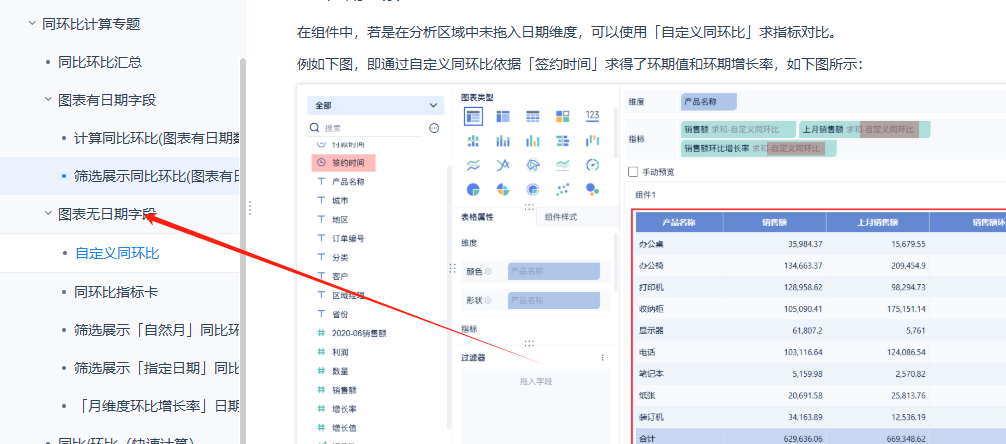Collapse the 图表有日期字段 tree node

click(47, 99)
